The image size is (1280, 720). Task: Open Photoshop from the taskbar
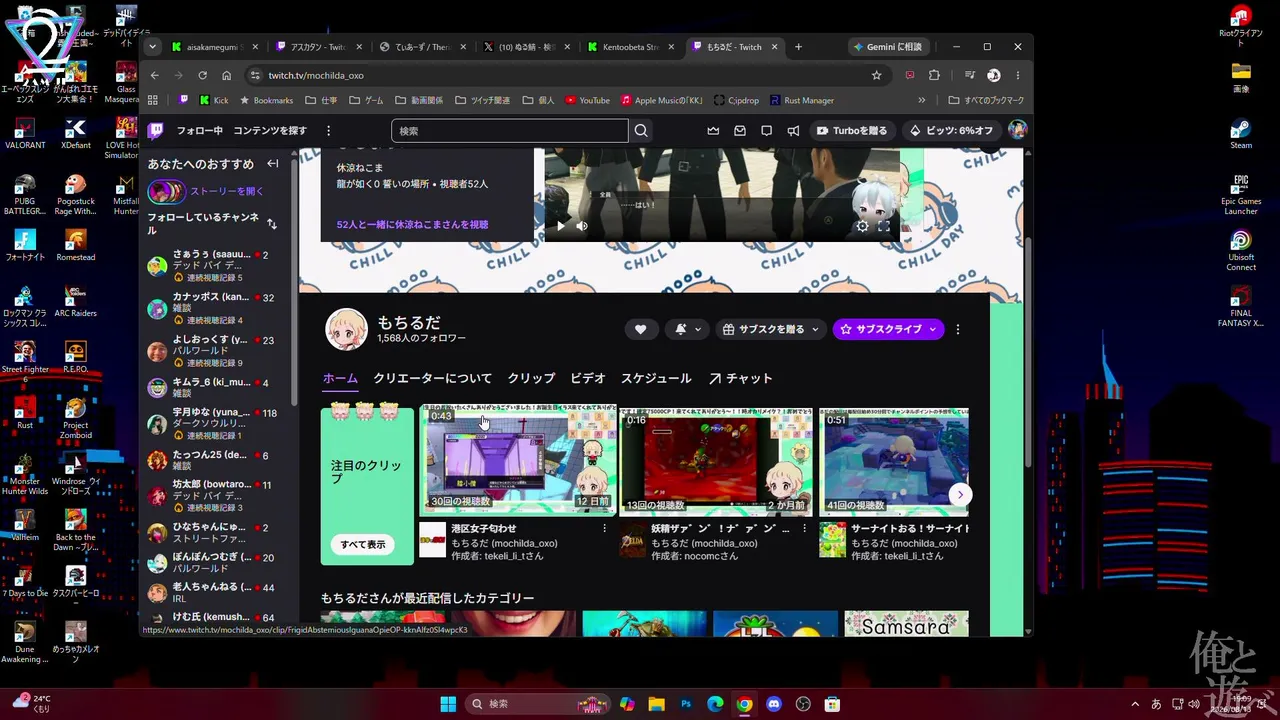pos(686,704)
